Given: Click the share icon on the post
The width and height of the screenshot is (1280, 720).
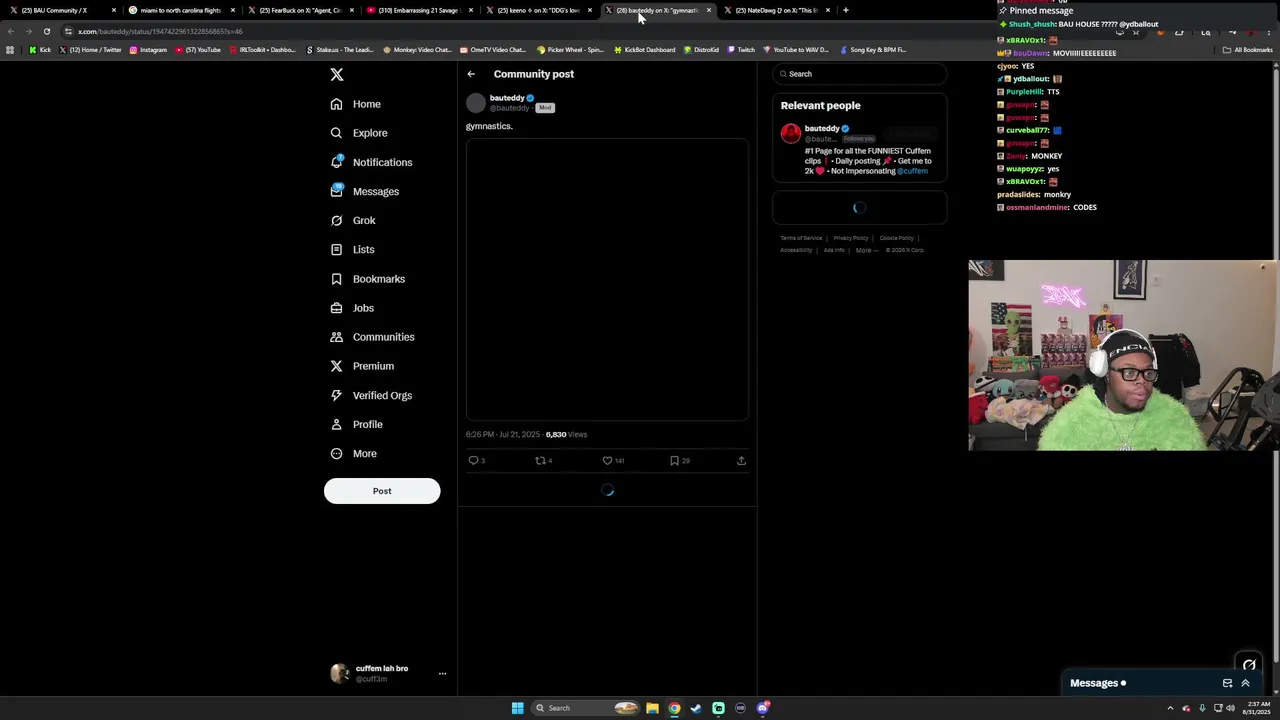Looking at the screenshot, I should coord(741,460).
